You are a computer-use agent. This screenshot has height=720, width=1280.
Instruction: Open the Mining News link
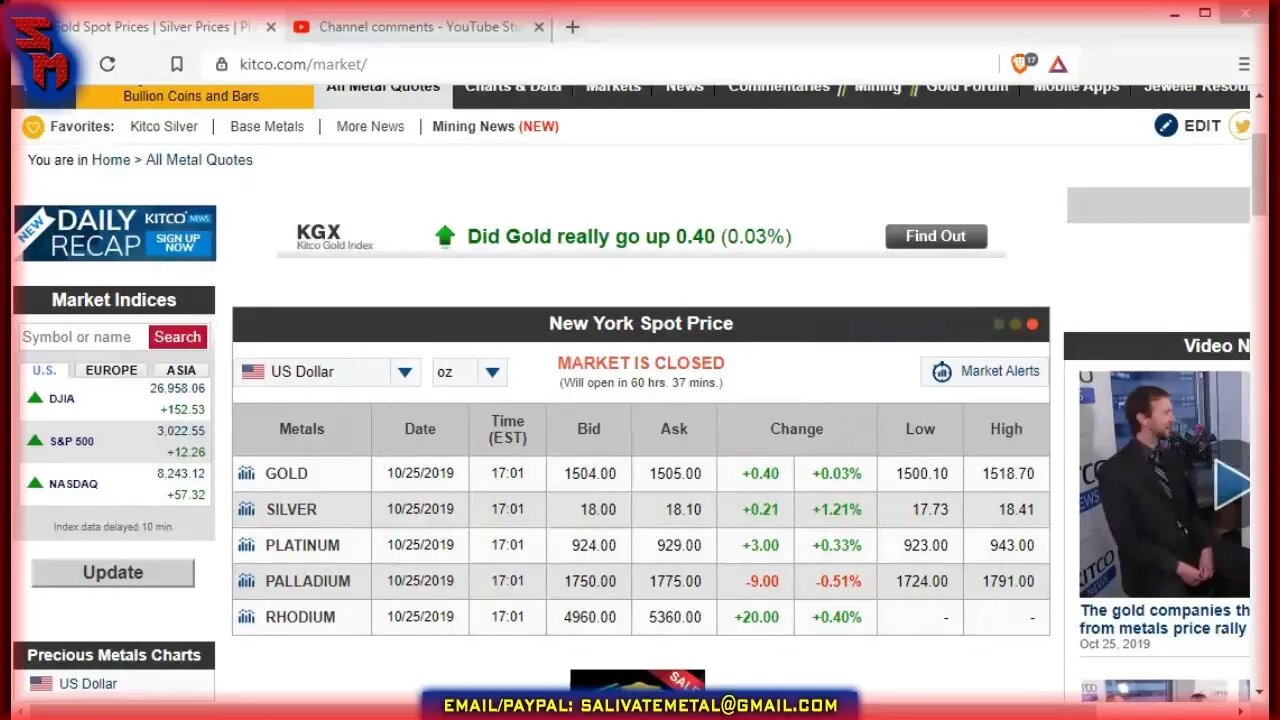point(495,126)
